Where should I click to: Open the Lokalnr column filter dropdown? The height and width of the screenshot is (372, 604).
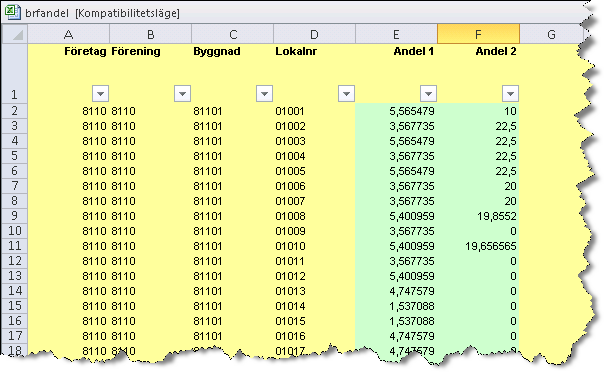[346, 94]
